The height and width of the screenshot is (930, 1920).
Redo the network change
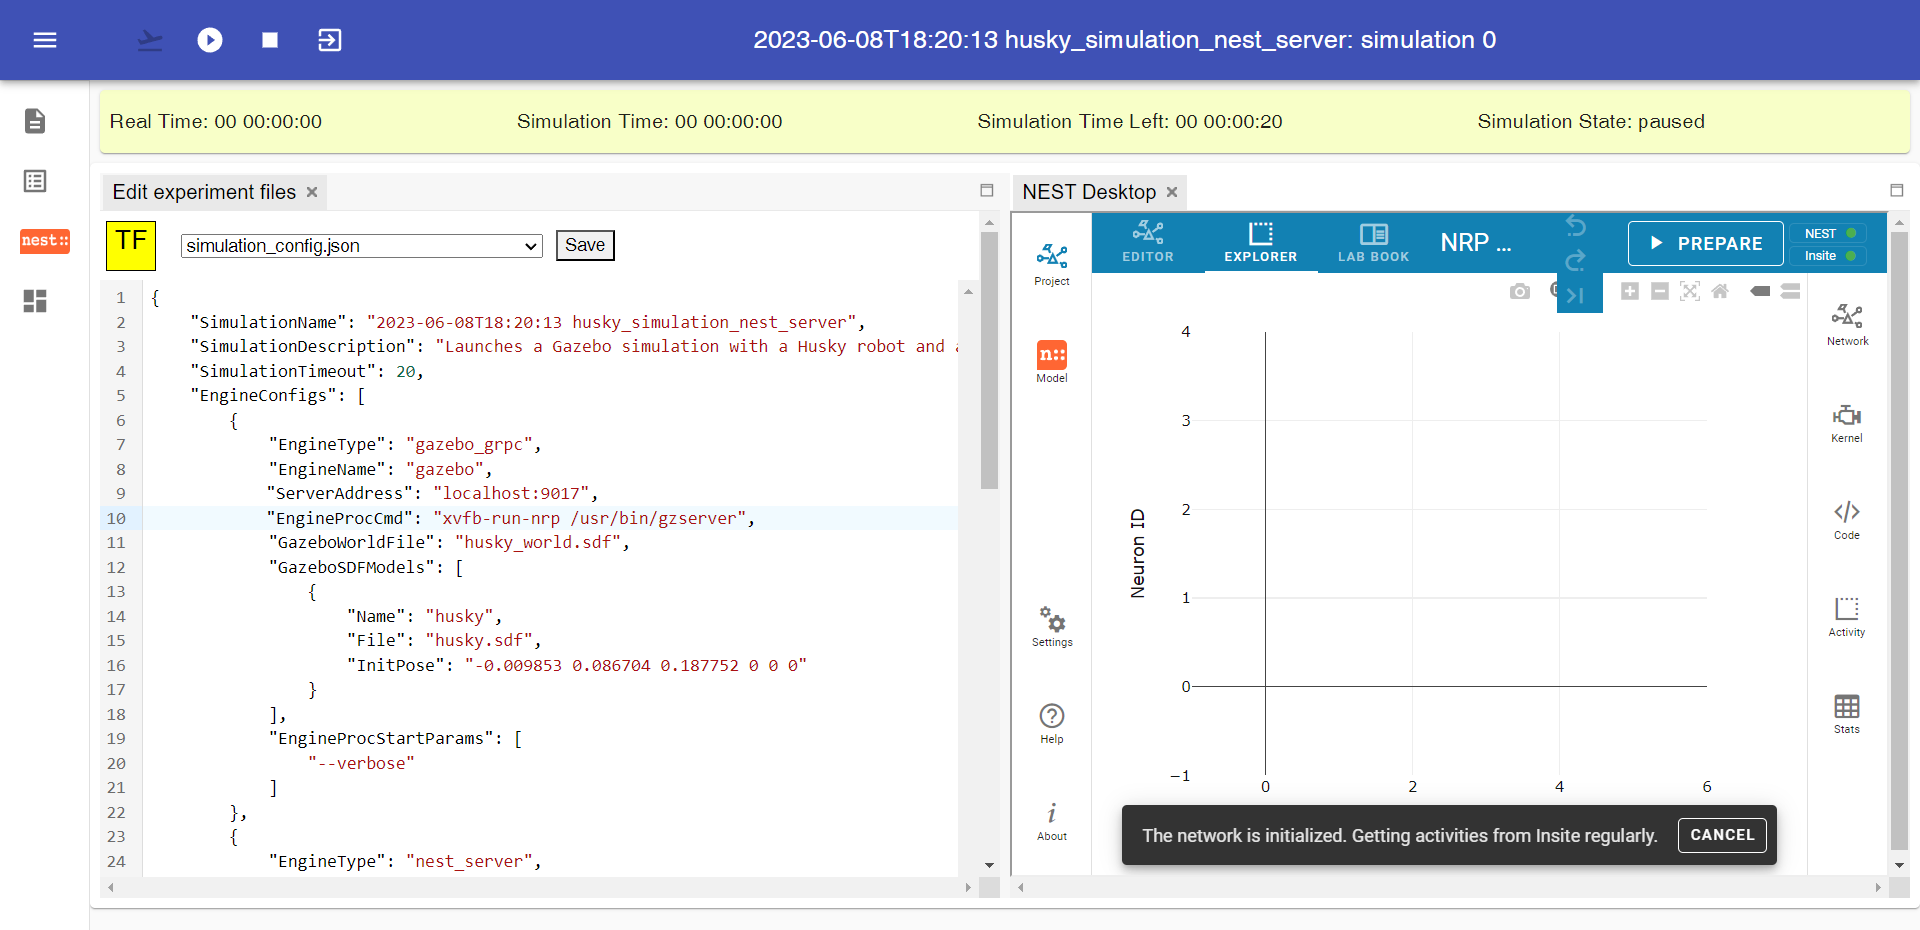[1576, 260]
